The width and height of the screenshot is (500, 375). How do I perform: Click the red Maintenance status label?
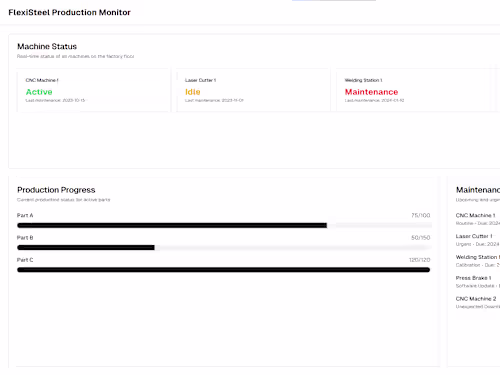tap(371, 92)
